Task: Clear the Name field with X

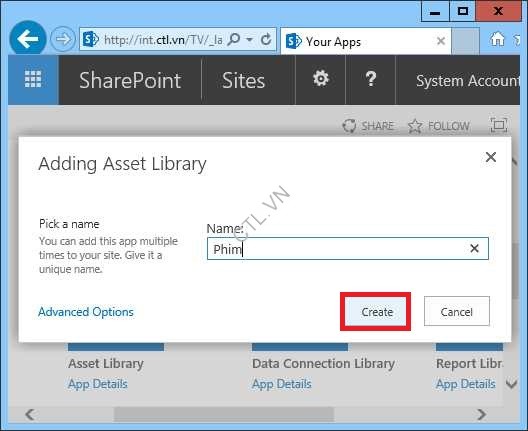Action: pyautogui.click(x=474, y=248)
